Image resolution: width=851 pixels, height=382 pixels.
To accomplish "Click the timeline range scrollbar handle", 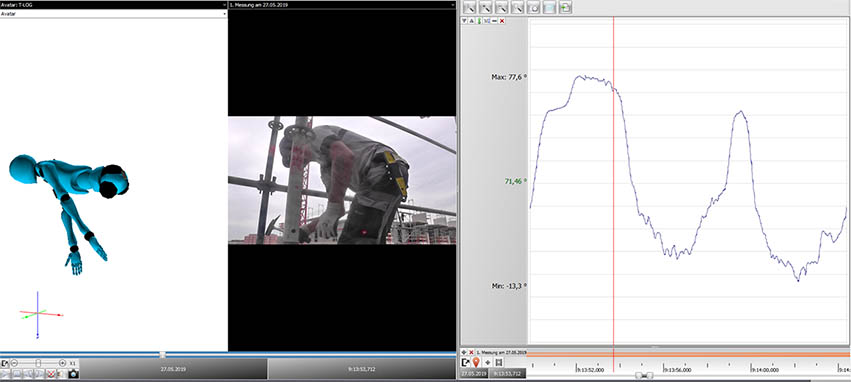I will coord(644,375).
